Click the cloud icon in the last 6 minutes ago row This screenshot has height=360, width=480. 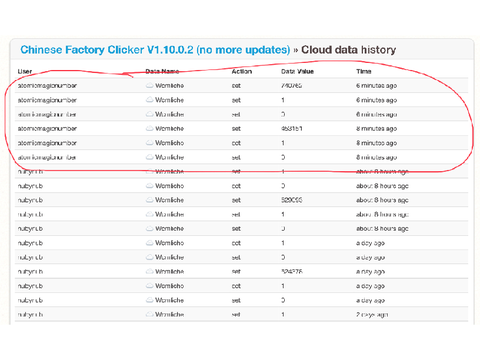click(150, 114)
